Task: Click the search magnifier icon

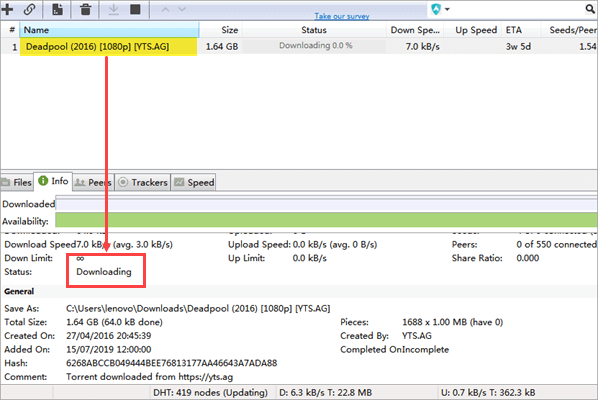Action: click(x=590, y=9)
